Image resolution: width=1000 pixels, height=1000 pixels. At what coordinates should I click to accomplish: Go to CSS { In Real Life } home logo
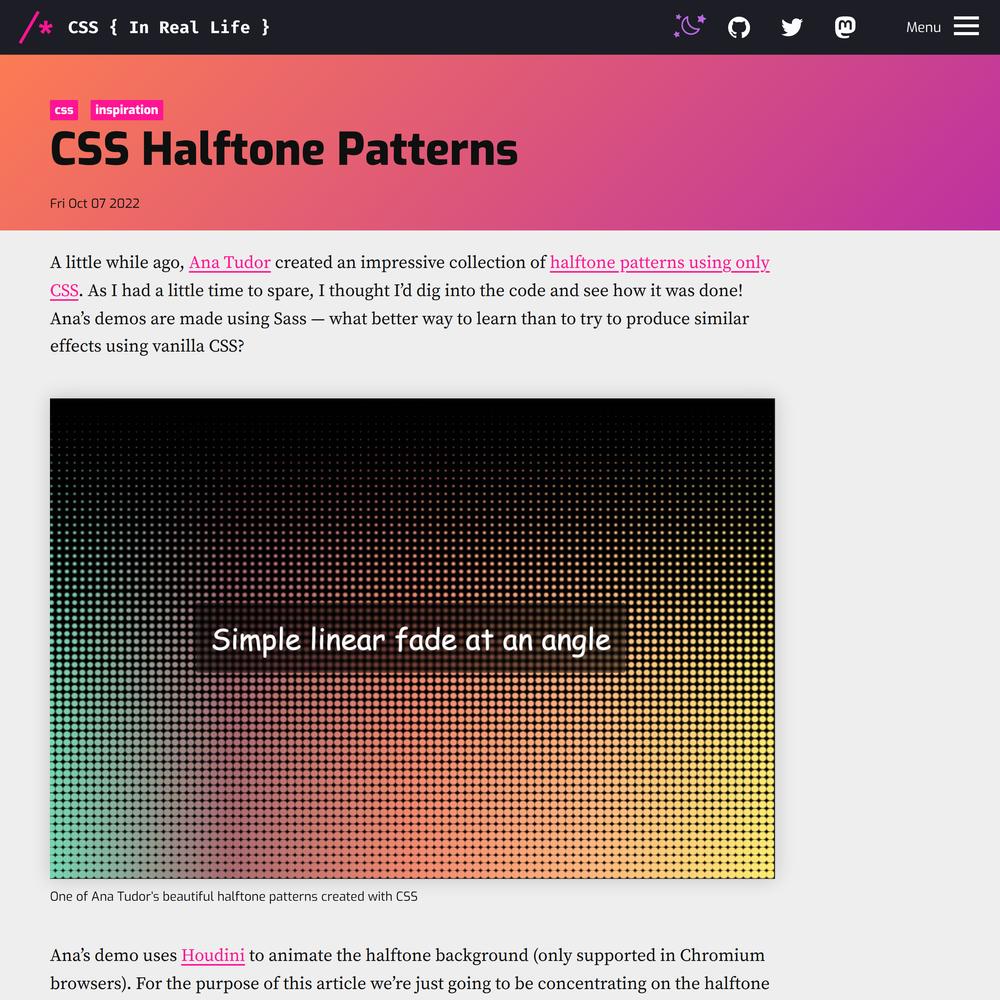click(x=145, y=27)
